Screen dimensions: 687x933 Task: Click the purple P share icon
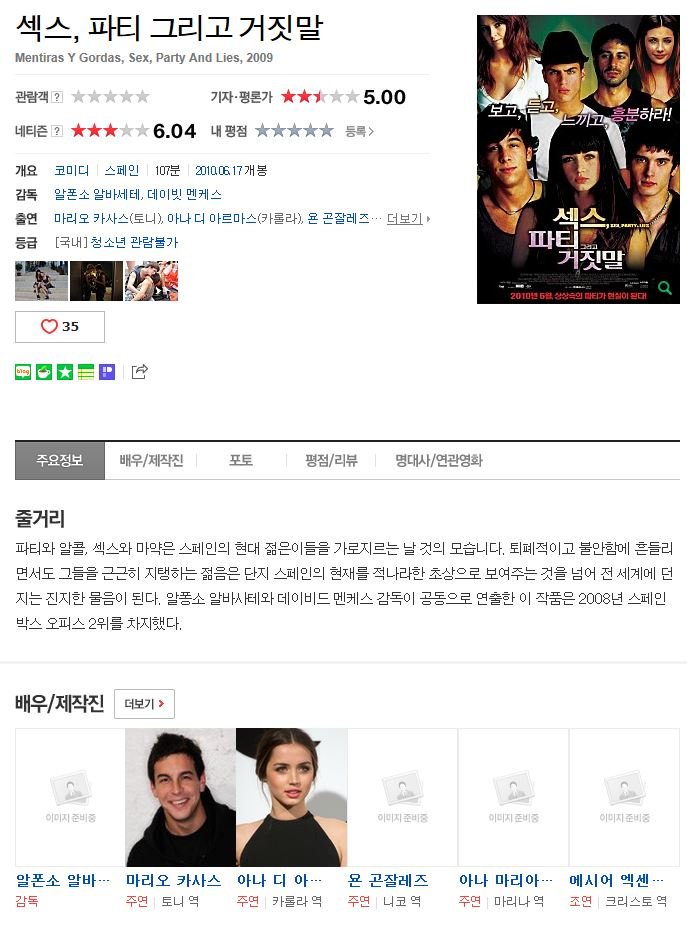coord(107,372)
